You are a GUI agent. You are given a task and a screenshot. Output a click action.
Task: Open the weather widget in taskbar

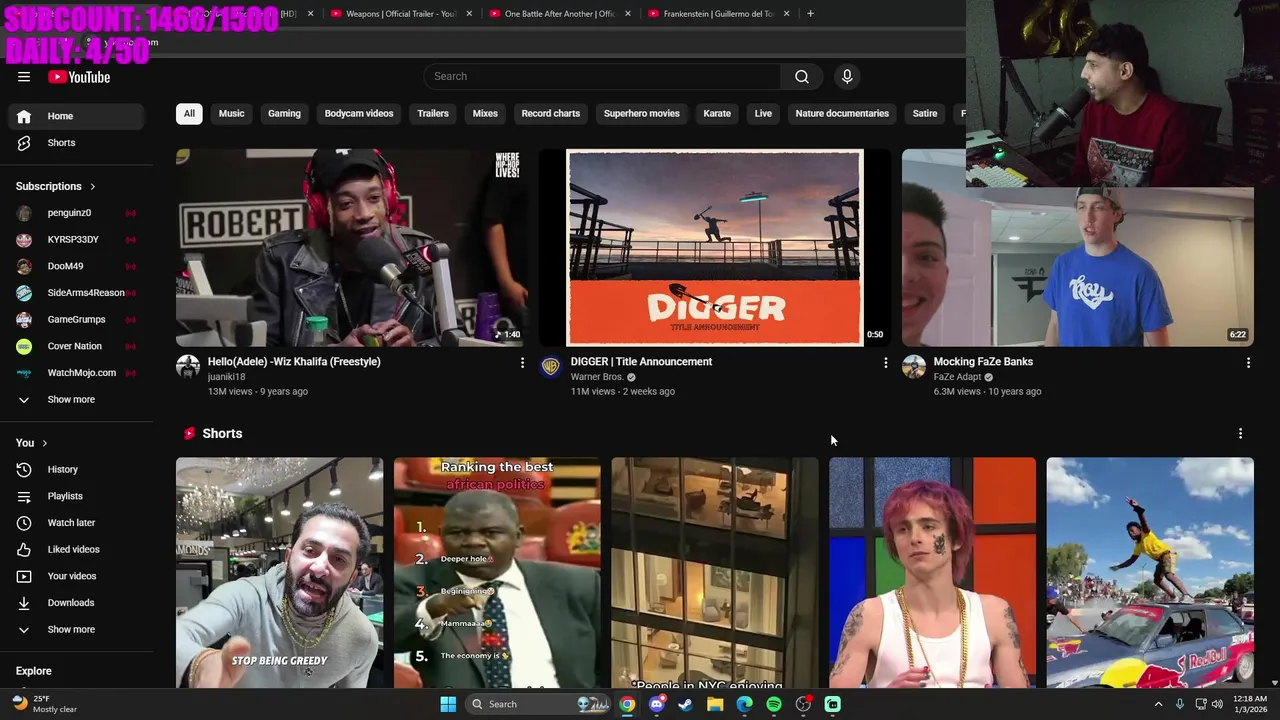point(46,704)
